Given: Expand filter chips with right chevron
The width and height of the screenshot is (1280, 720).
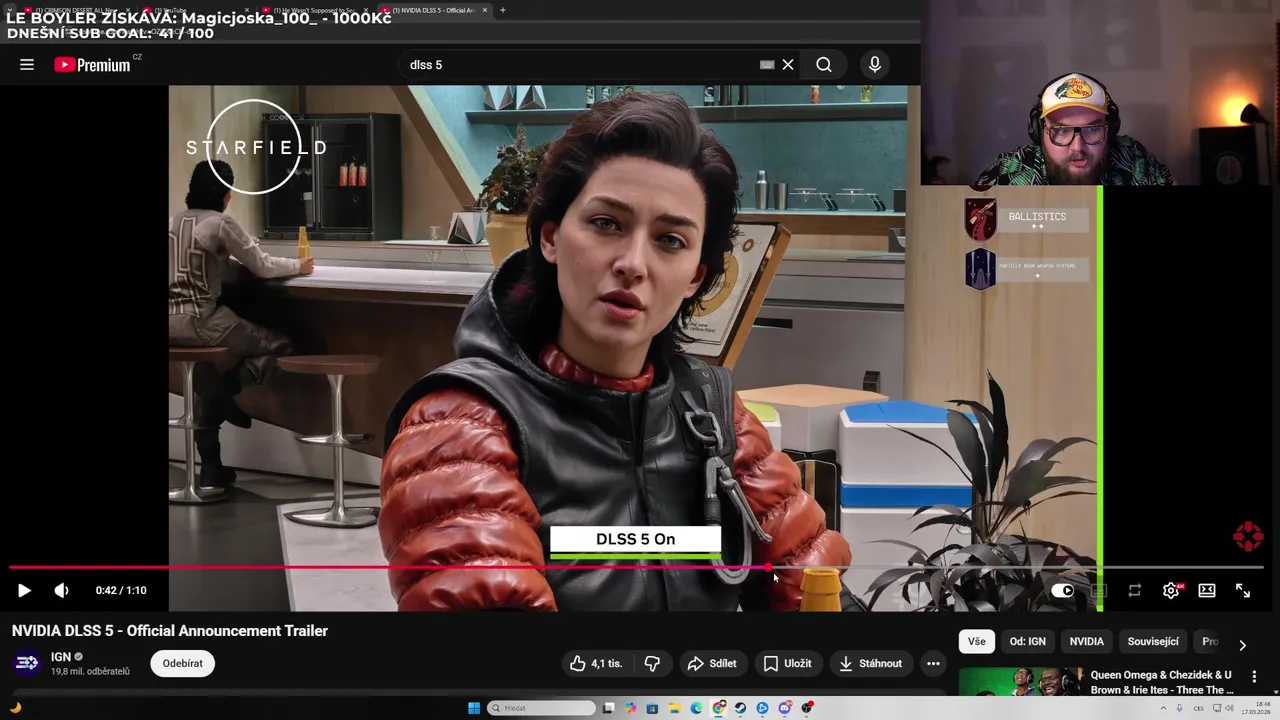Looking at the screenshot, I should point(1242,645).
